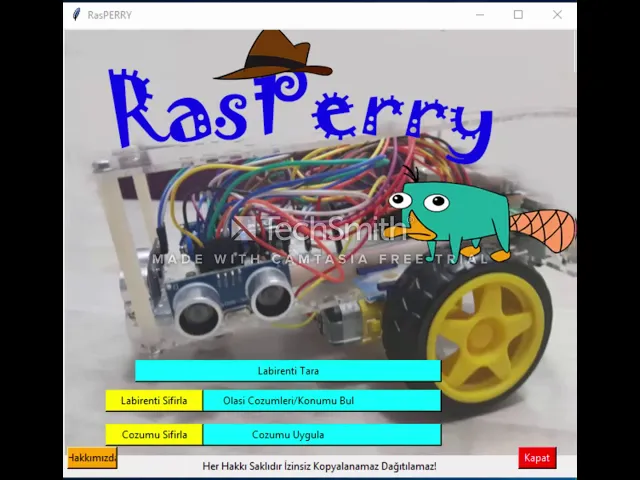Screen dimensions: 640x480
Task: Minimize the RasPERRY window
Action: click(x=480, y=15)
